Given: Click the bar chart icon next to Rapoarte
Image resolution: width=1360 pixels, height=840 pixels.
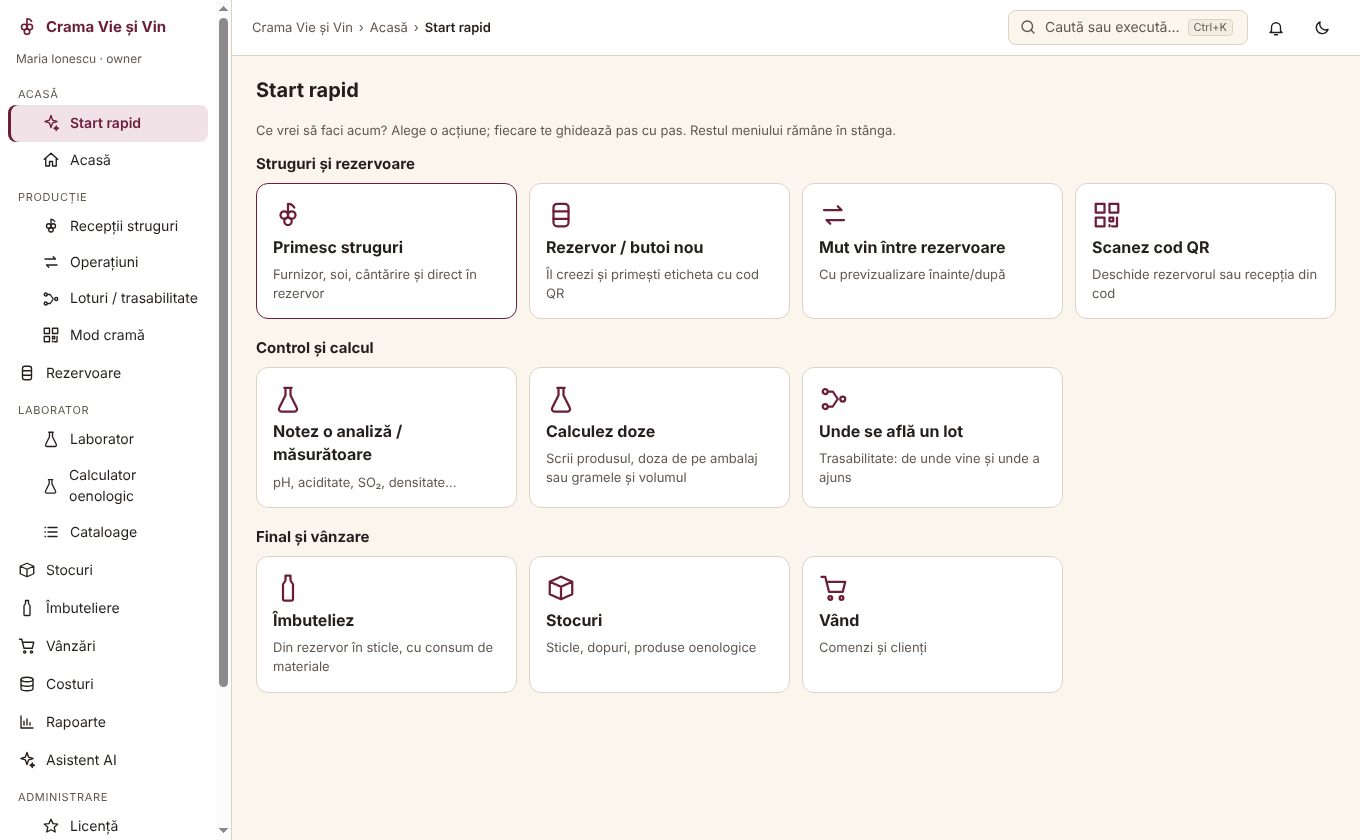Looking at the screenshot, I should 27,722.
